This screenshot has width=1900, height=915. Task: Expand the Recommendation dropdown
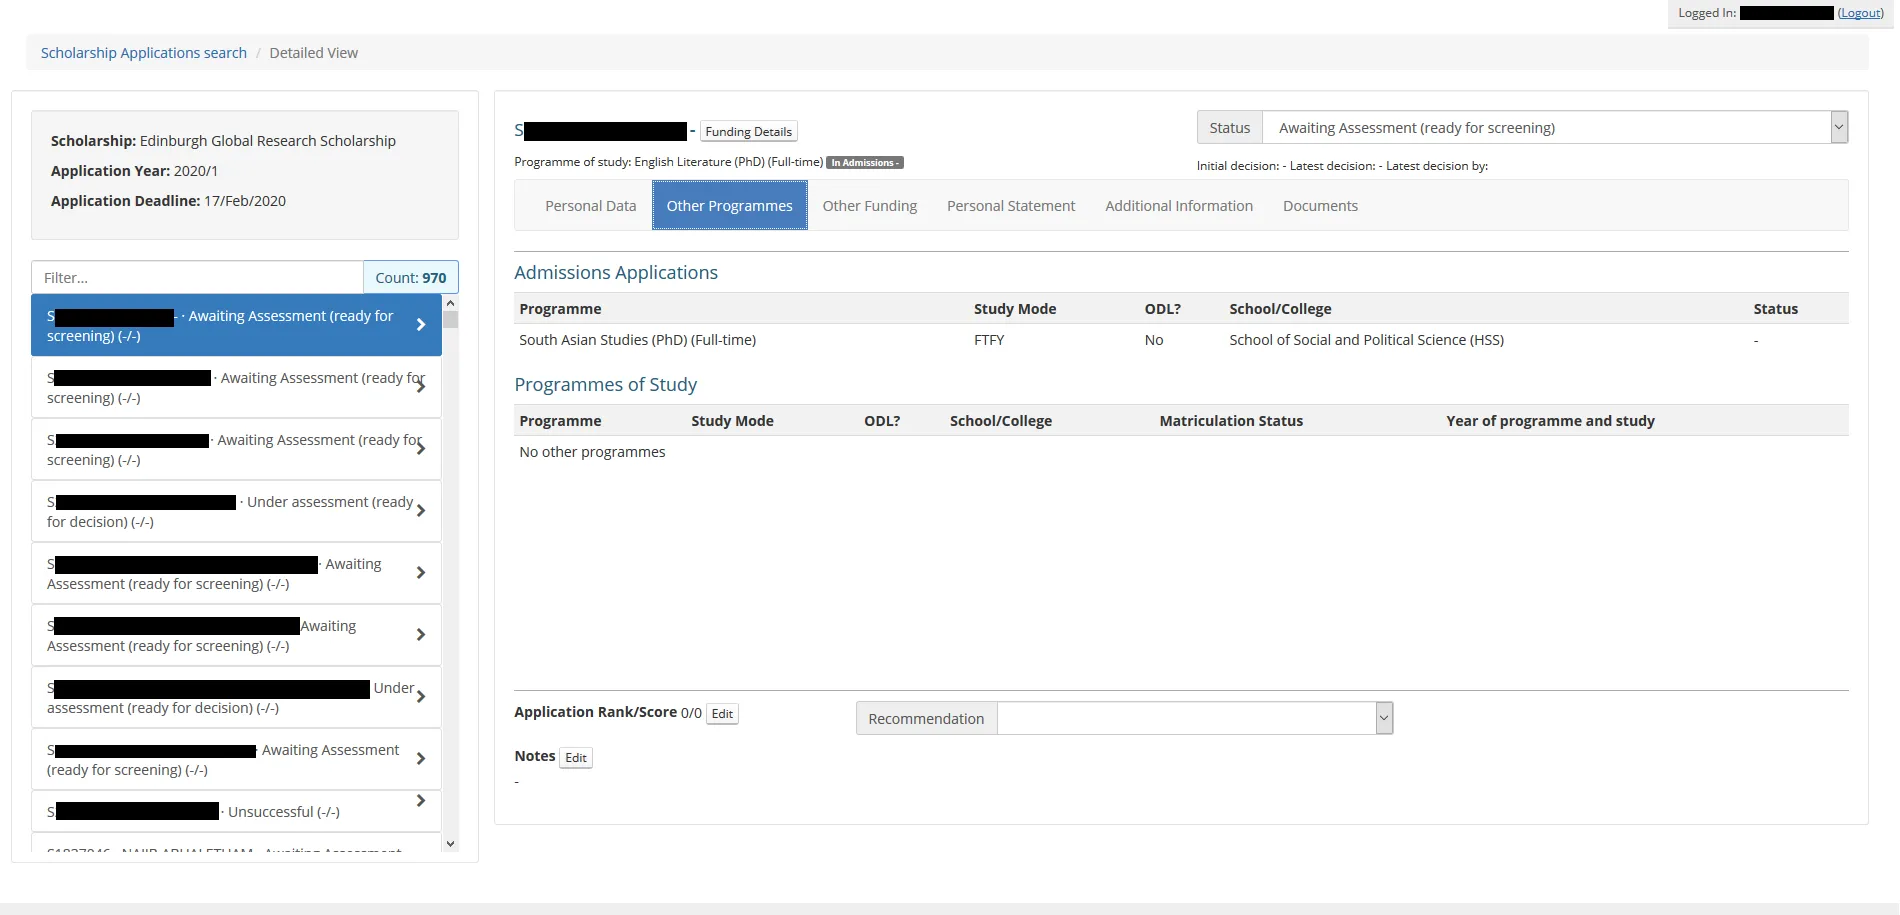[x=1384, y=718]
